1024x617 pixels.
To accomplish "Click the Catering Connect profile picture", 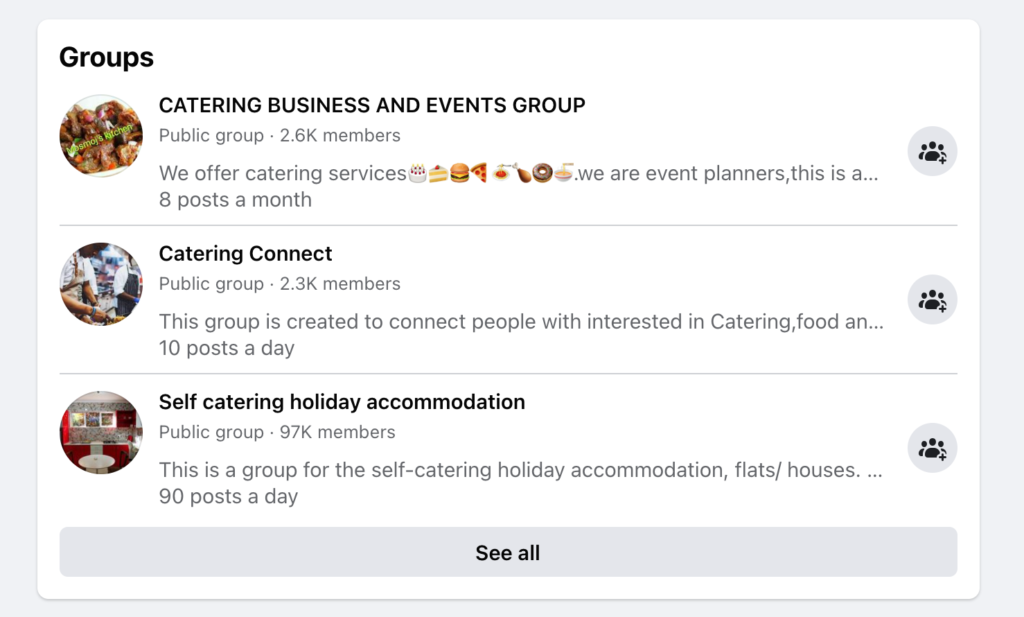I will (101, 284).
